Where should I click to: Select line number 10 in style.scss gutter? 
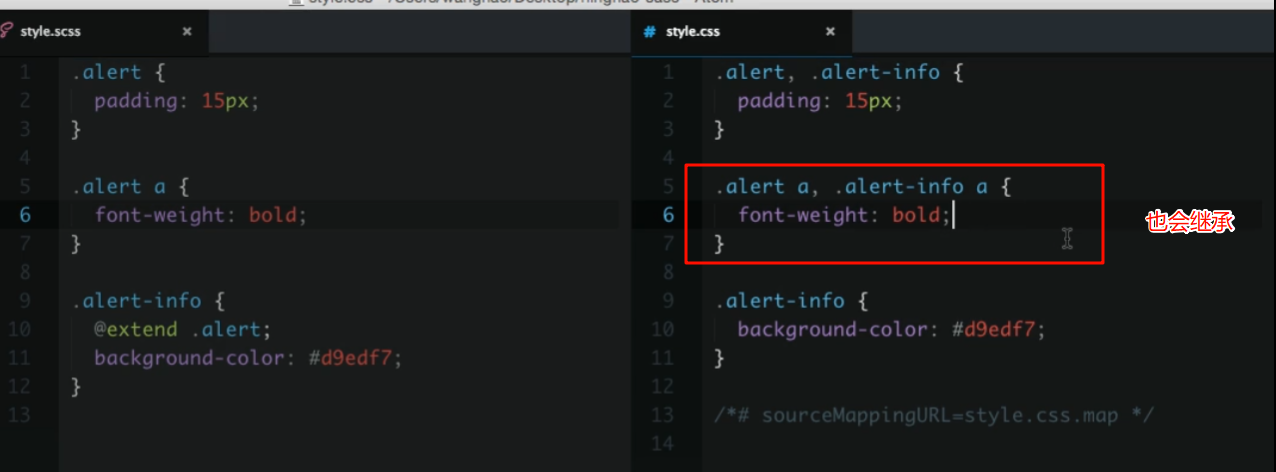tap(20, 329)
